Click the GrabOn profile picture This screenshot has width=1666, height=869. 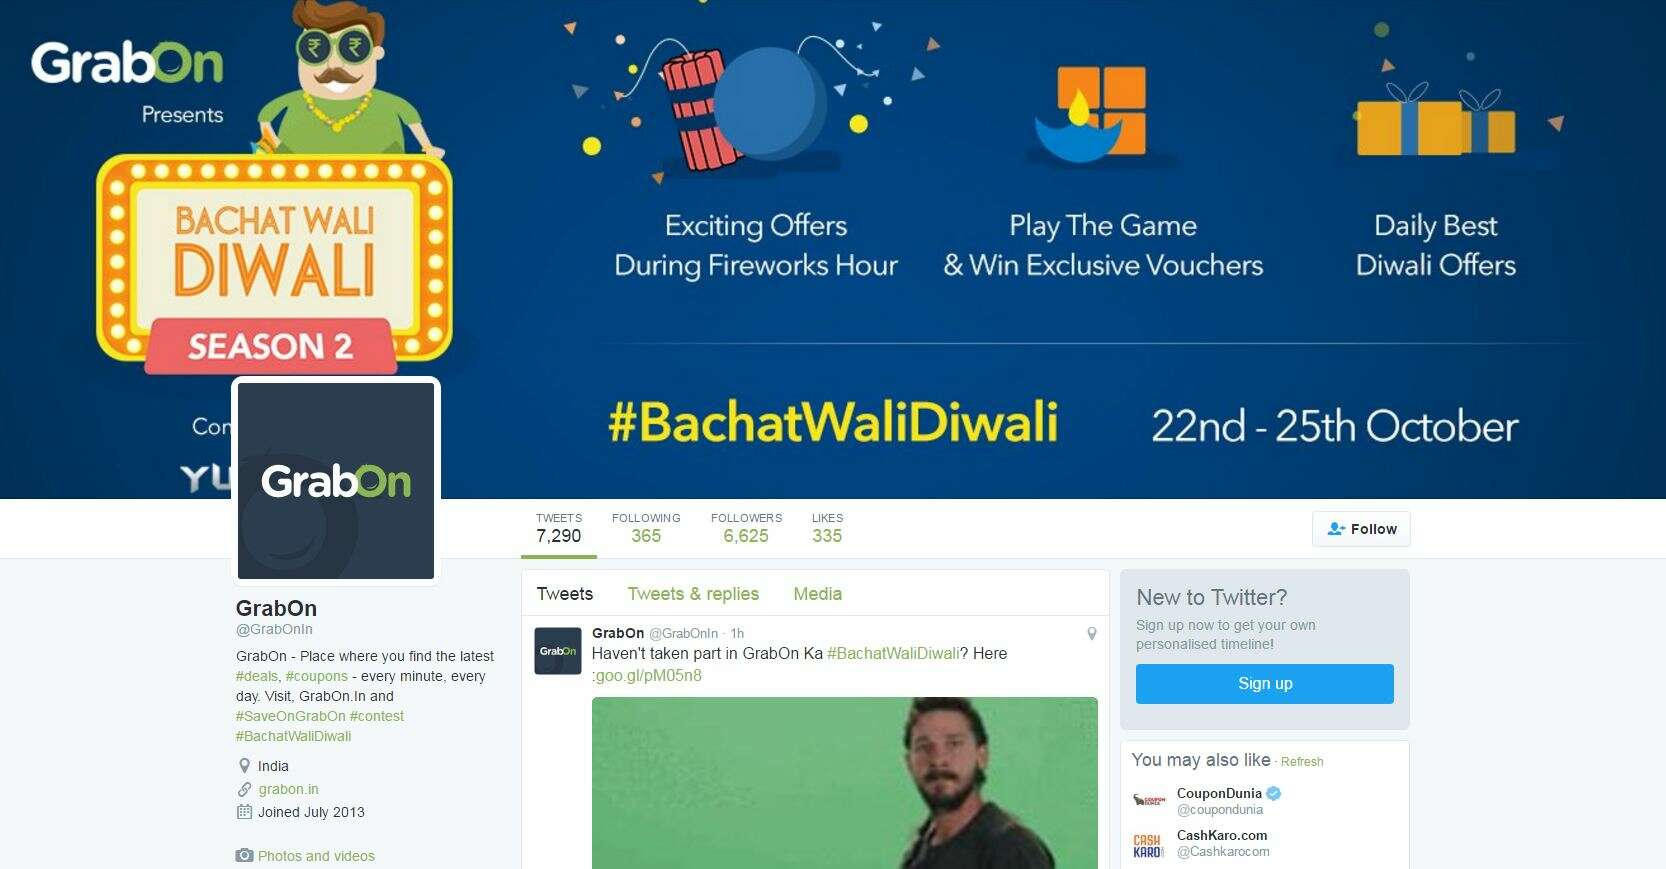[336, 481]
